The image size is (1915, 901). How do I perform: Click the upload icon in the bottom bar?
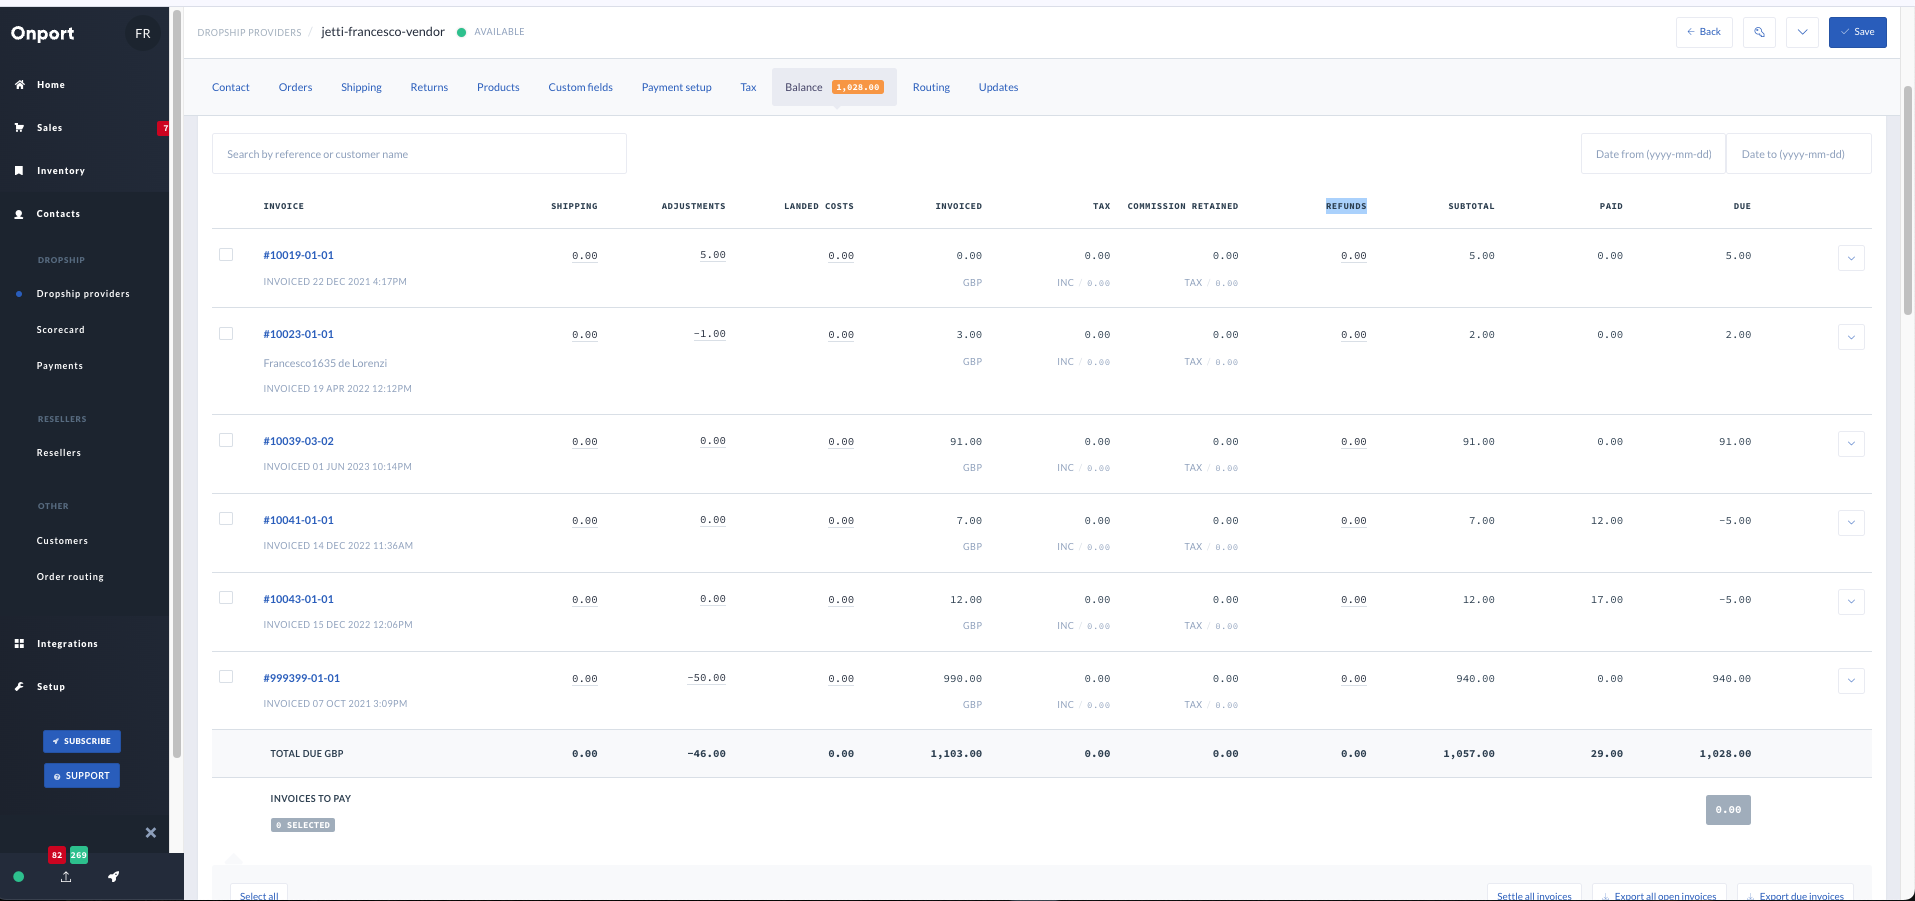point(66,877)
